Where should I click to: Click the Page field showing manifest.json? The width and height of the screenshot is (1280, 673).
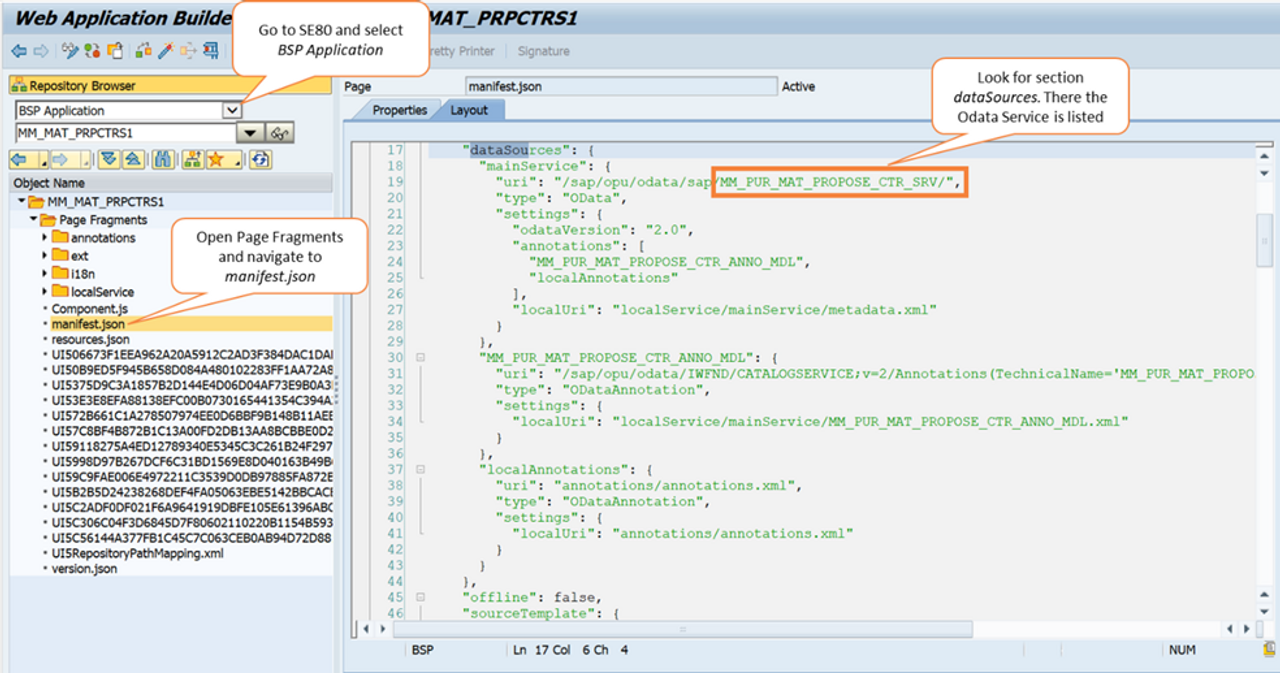621,87
